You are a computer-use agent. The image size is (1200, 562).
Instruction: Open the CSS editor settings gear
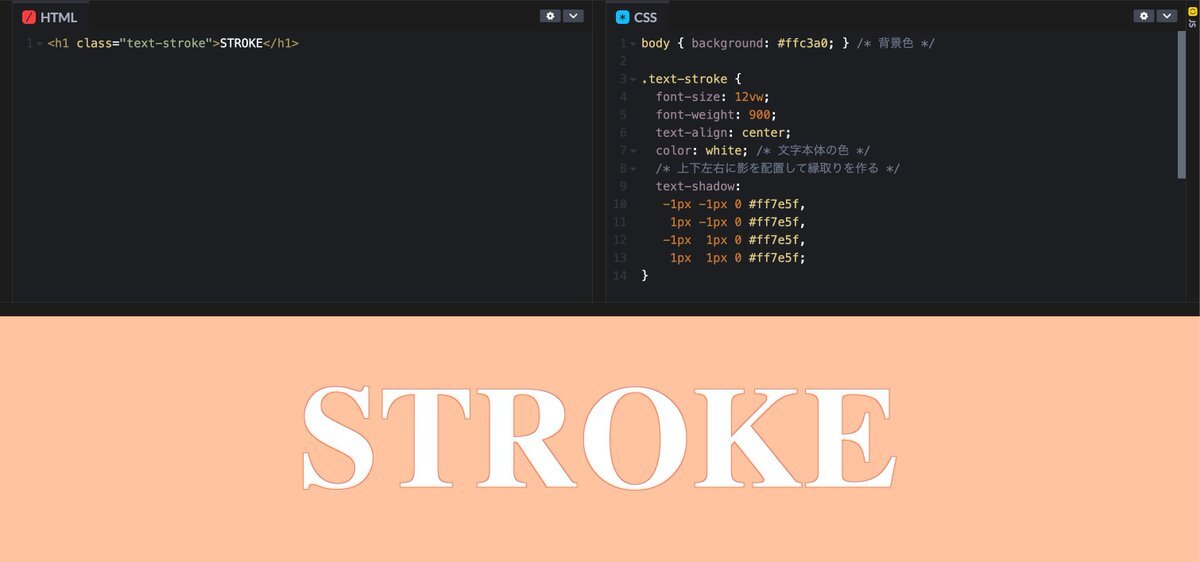click(1144, 16)
